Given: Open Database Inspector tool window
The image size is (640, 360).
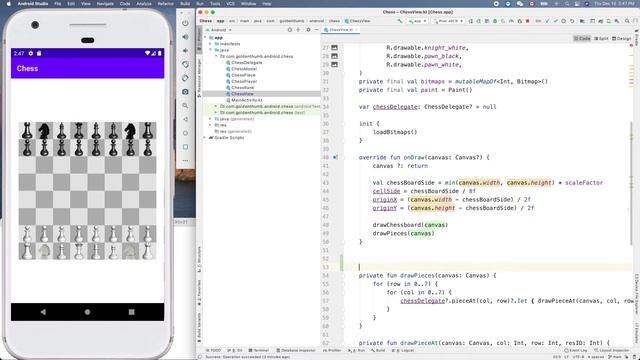Looking at the screenshot, I should point(296,350).
